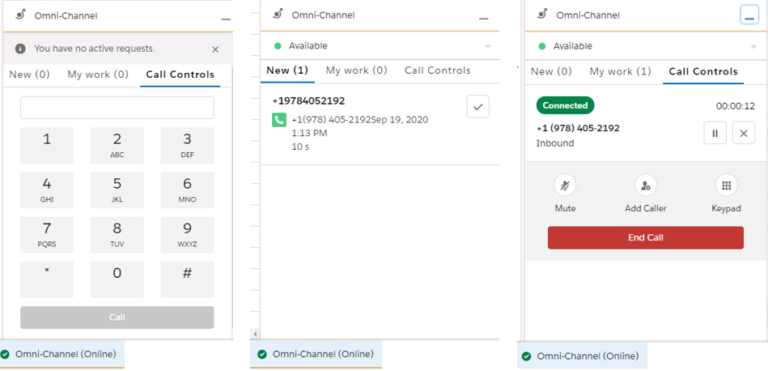The width and height of the screenshot is (768, 371).
Task: Open the left Omni-Channel (Online) utility bar item
Action: point(62,354)
